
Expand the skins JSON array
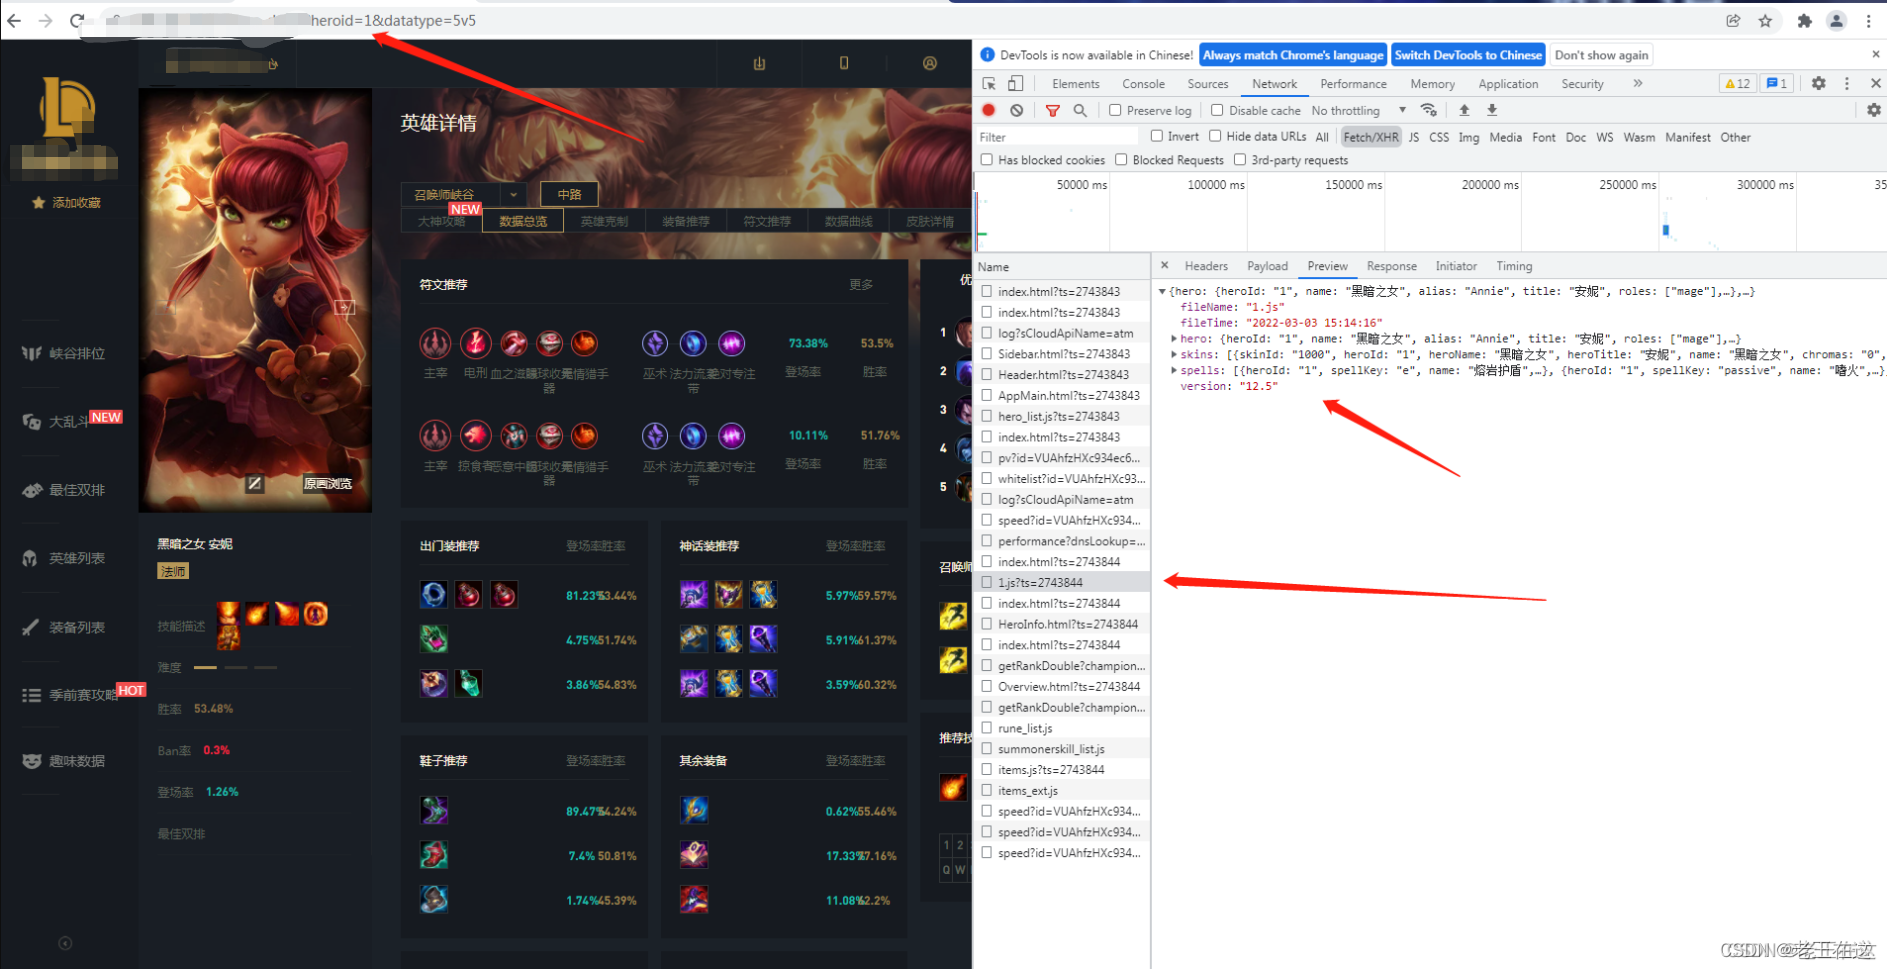1174,355
